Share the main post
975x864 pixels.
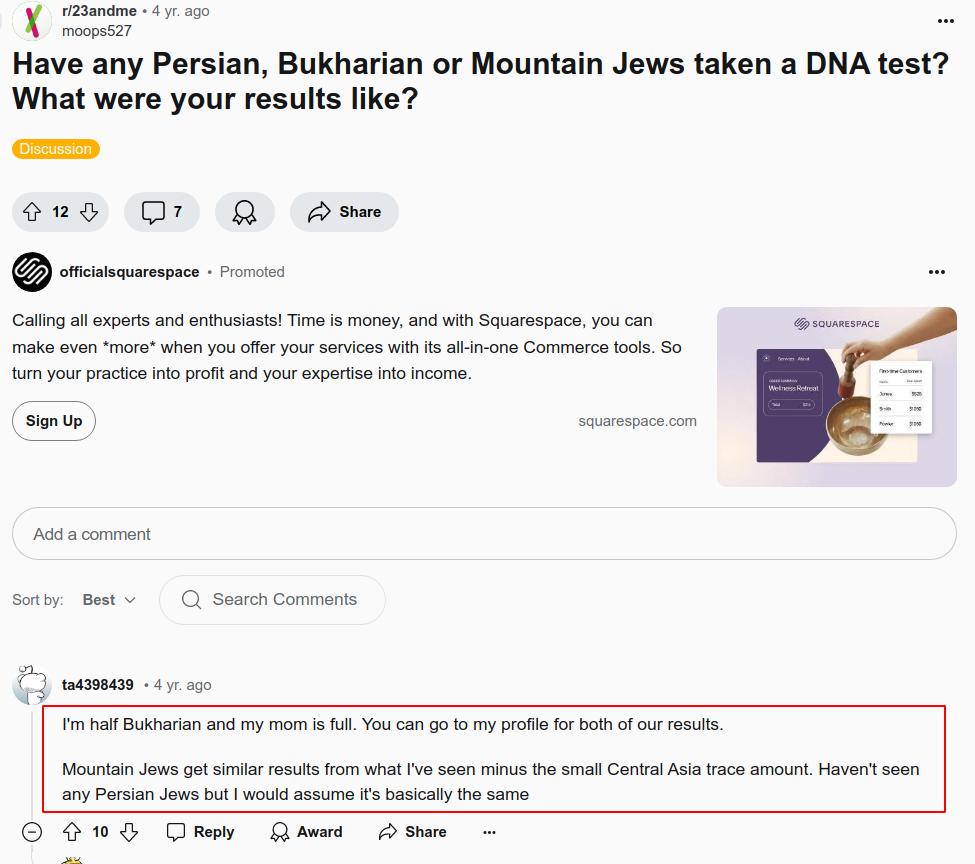pos(344,212)
